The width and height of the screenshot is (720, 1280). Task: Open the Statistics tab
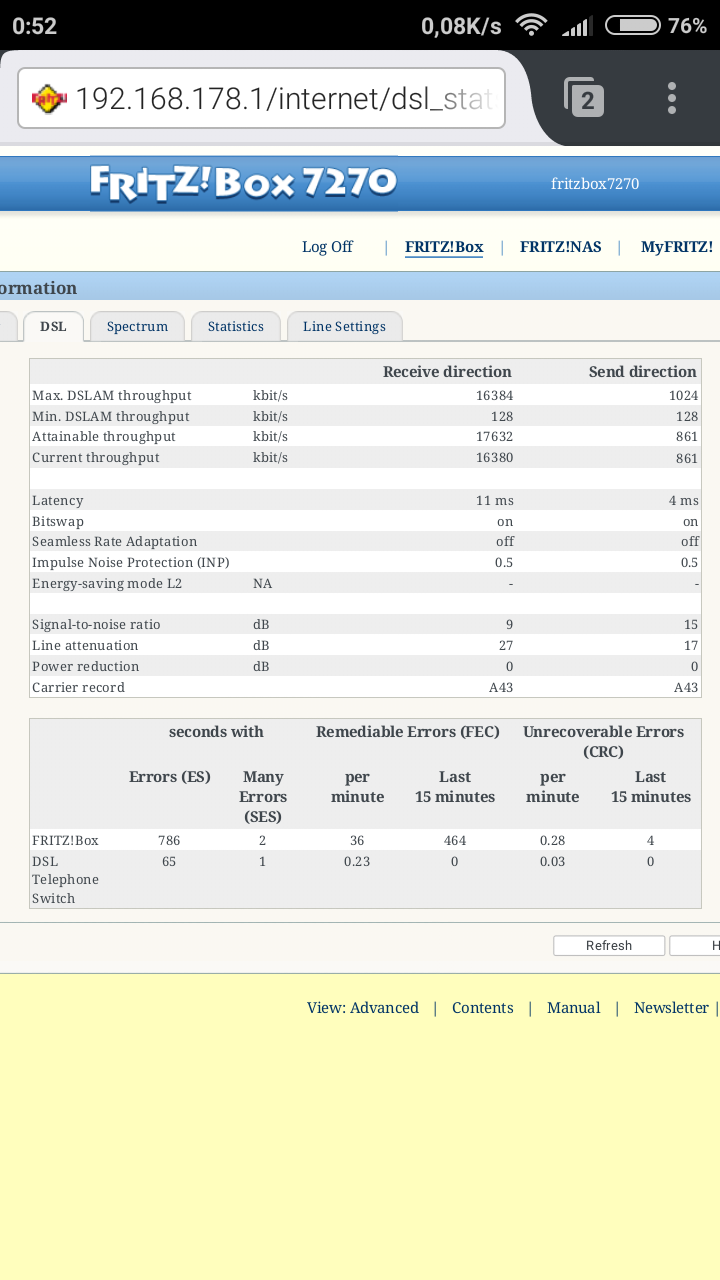click(x=235, y=326)
